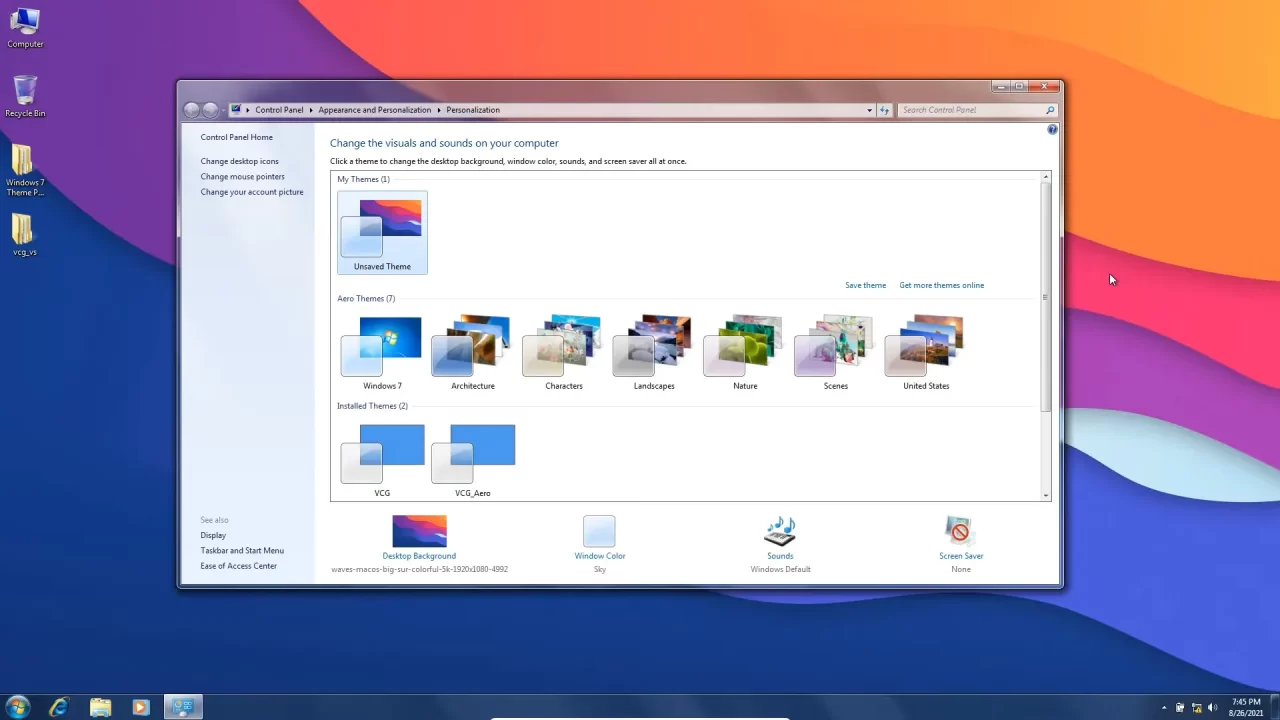Image resolution: width=1280 pixels, height=720 pixels.
Task: Click the wallpaper filename under Desktop Background
Action: click(x=419, y=569)
